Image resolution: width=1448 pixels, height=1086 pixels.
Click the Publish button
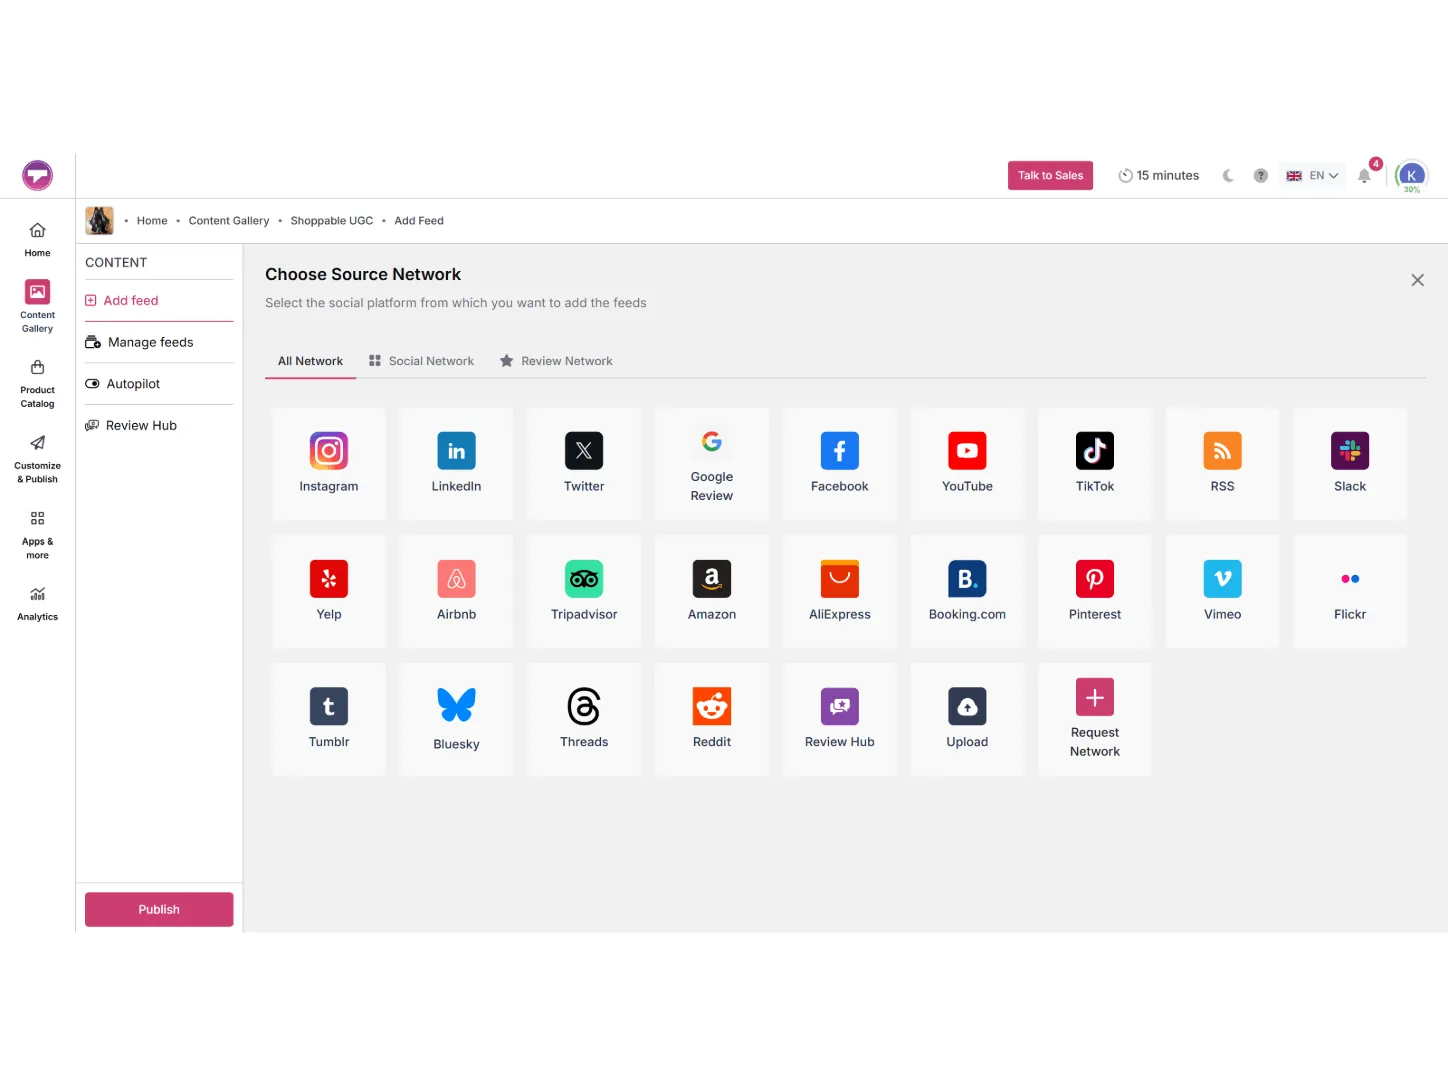pyautogui.click(x=159, y=909)
